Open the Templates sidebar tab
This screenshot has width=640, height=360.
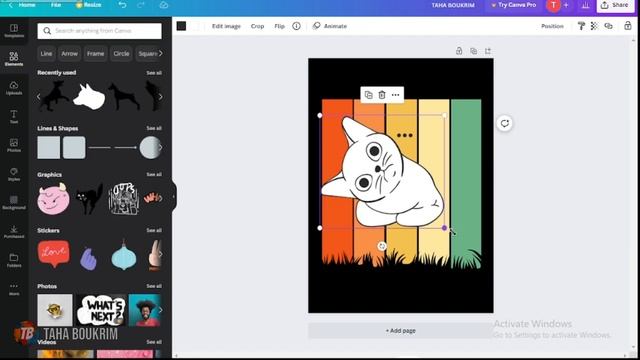coord(14,31)
